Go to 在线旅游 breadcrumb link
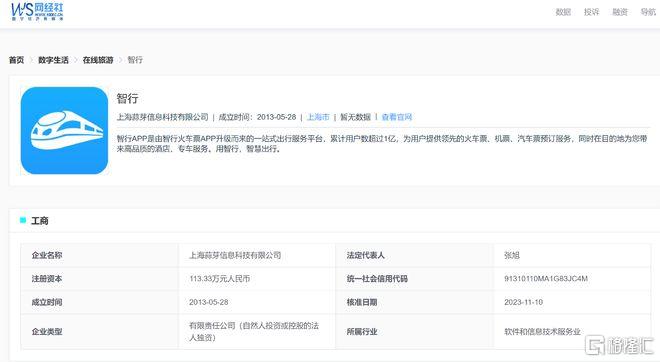 (98, 60)
